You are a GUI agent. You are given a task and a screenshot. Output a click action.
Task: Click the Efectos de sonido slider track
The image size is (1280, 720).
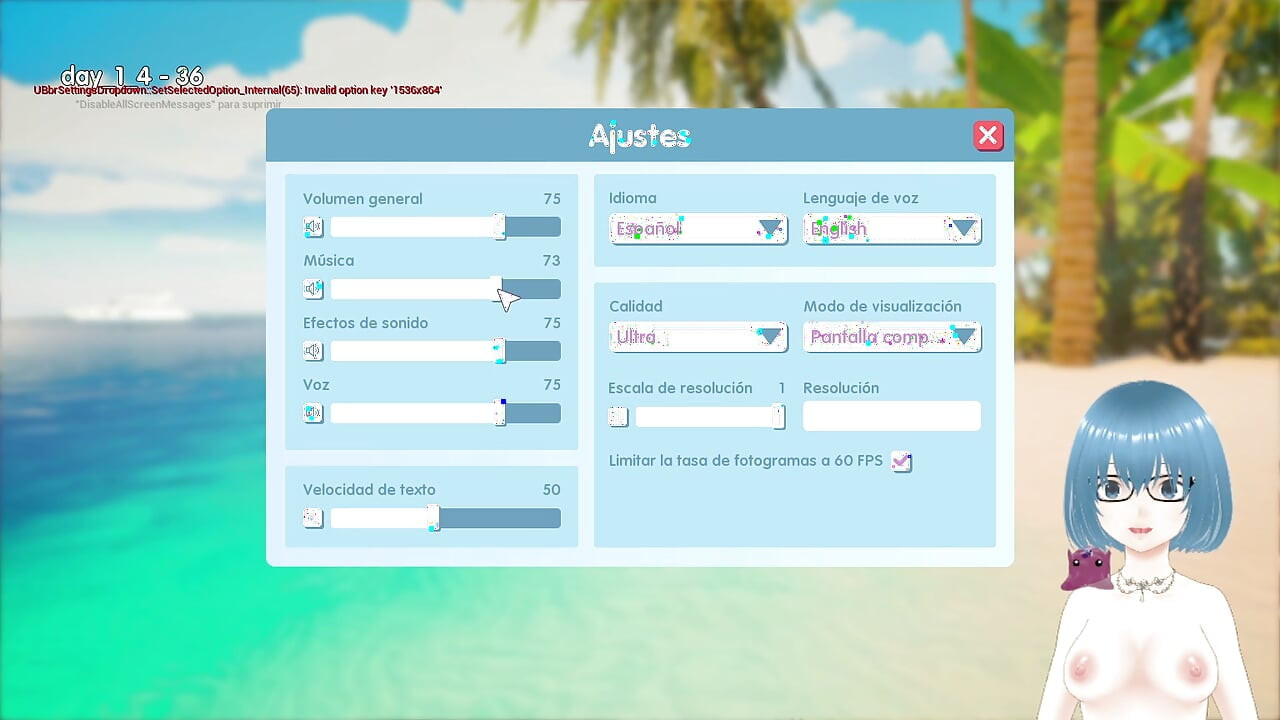tap(445, 351)
